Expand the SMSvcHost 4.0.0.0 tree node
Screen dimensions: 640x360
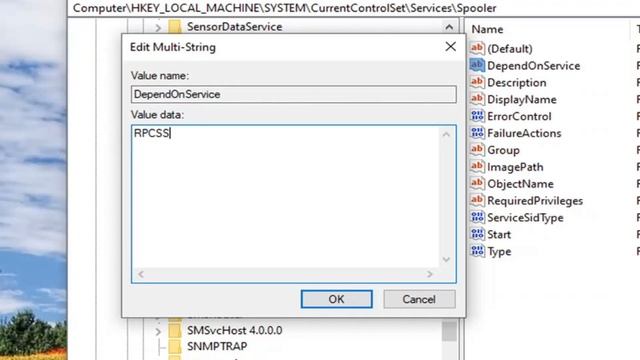pyautogui.click(x=158, y=331)
